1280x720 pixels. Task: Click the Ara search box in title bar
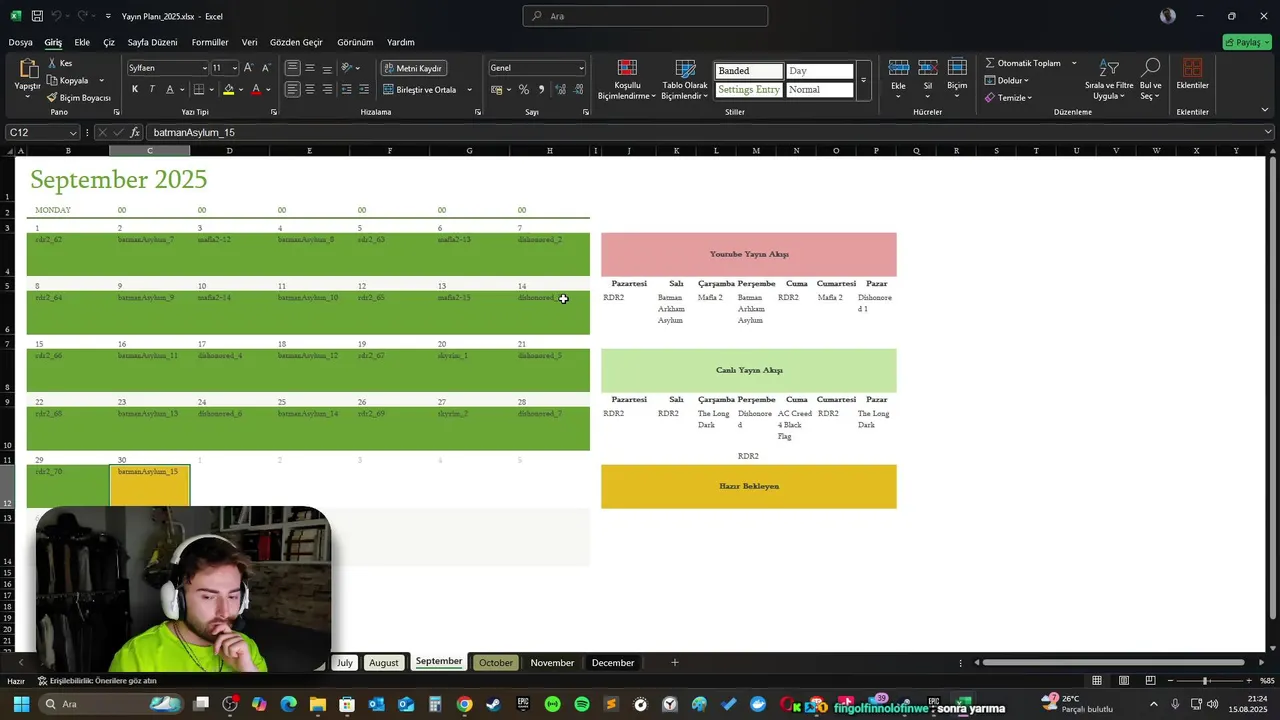pos(645,16)
